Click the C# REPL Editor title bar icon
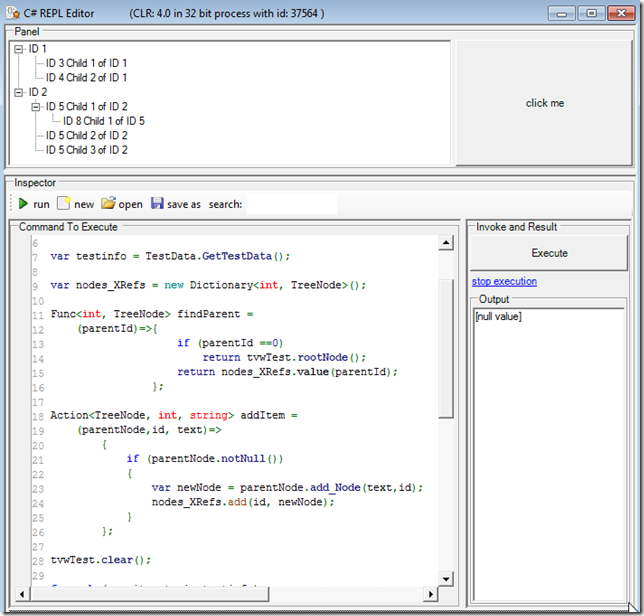 coord(13,13)
